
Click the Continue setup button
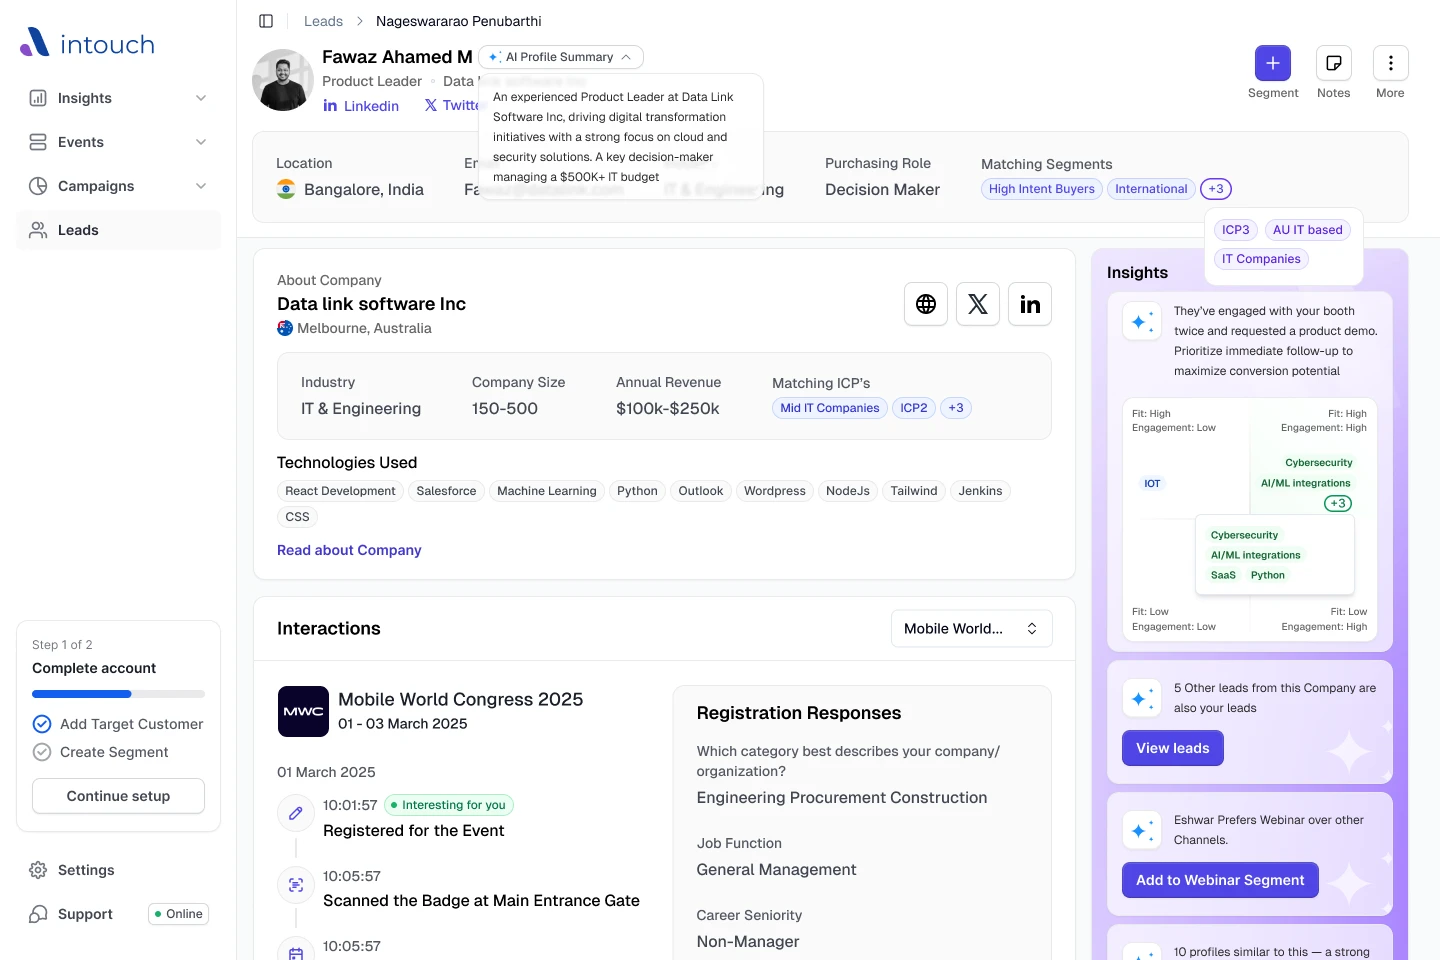click(118, 796)
